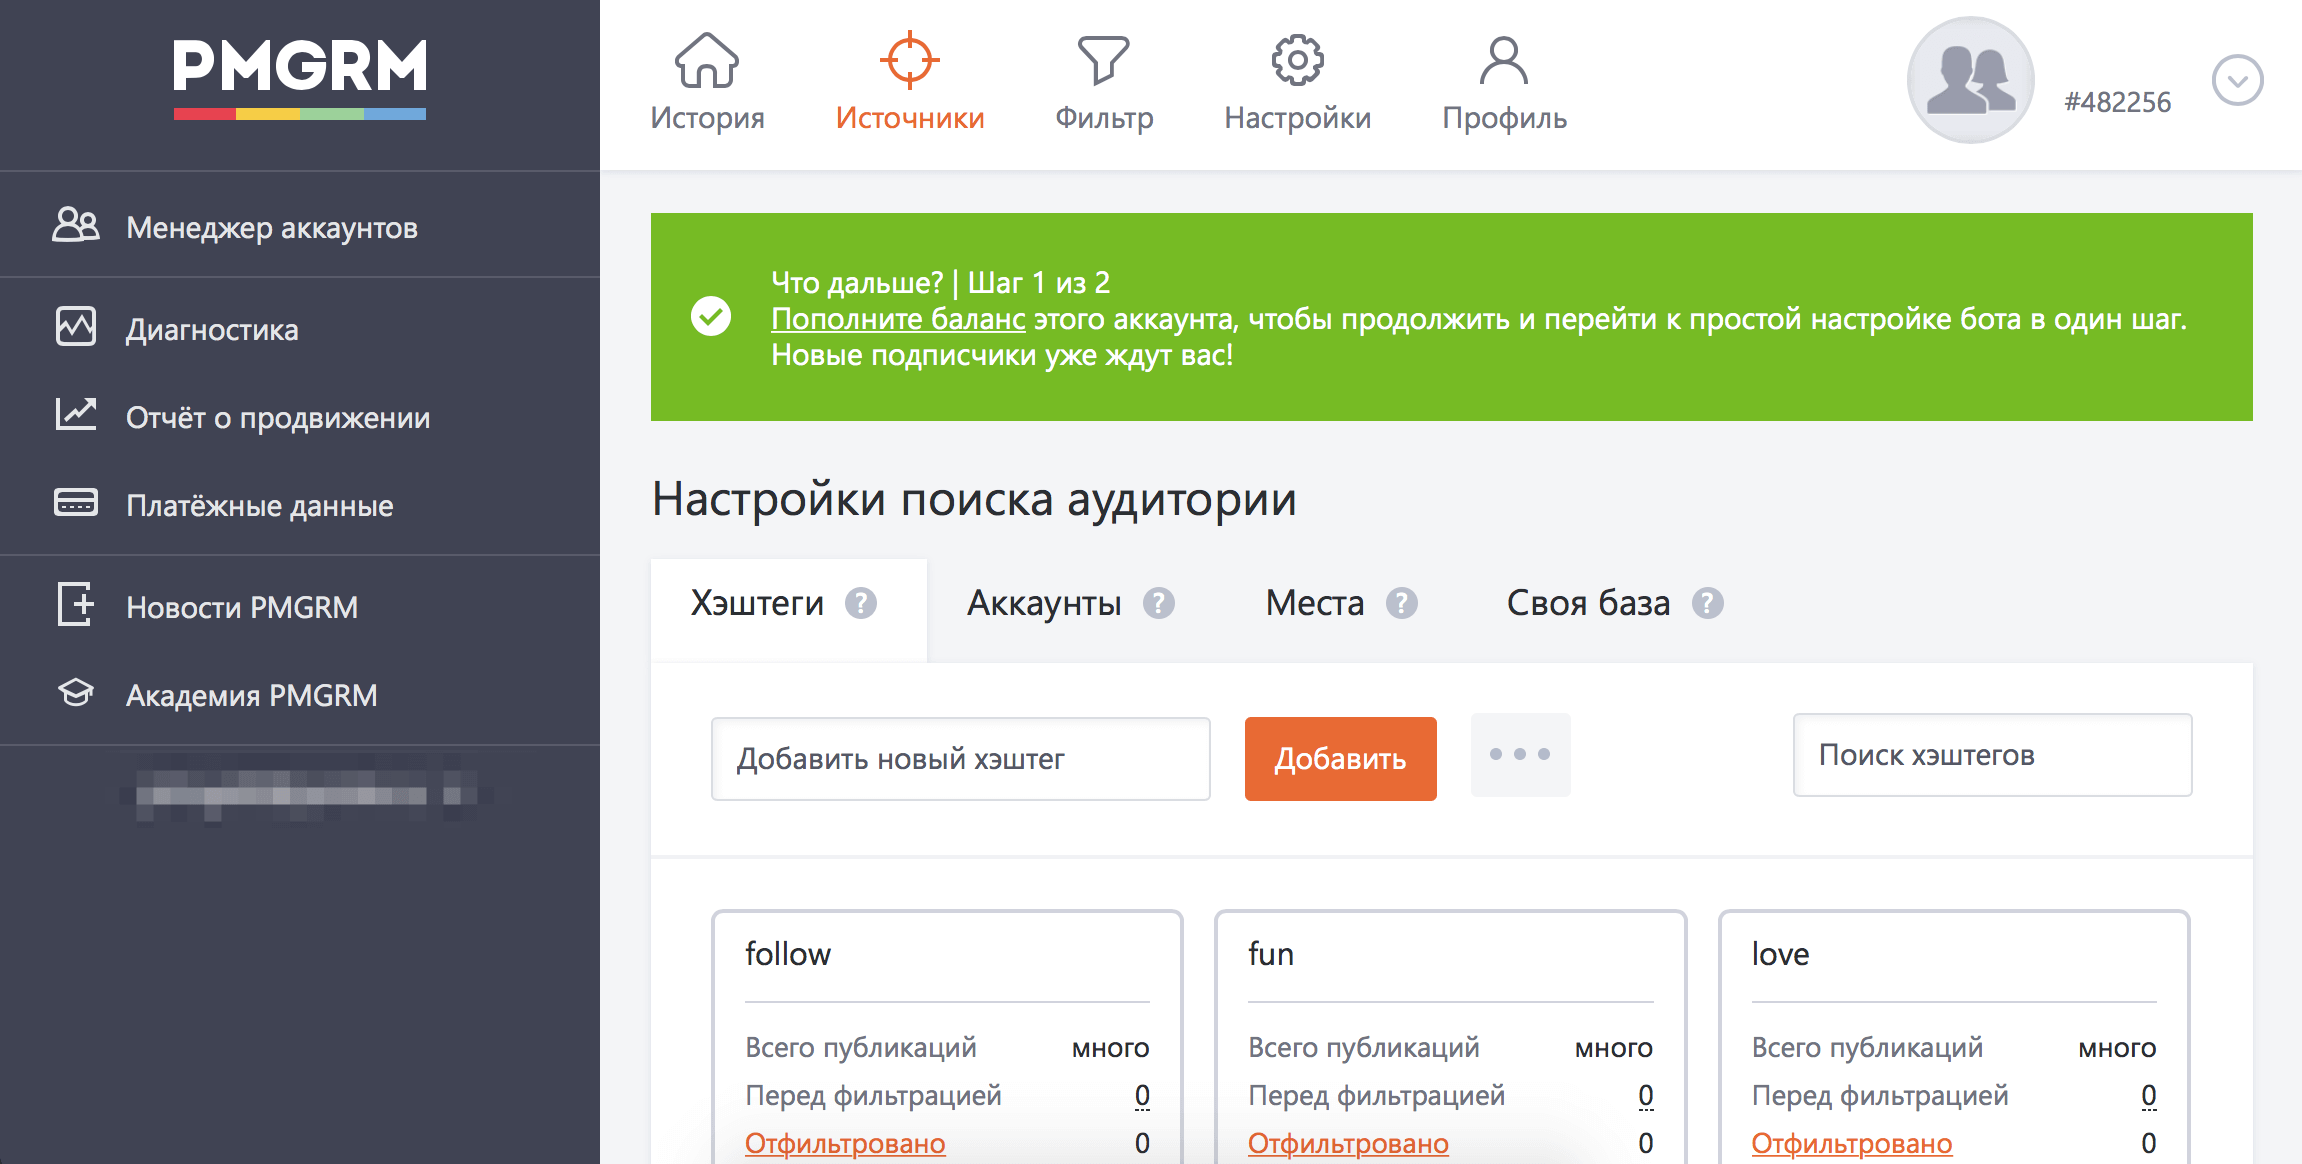
Task: Click the user avatar thumbnail
Action: click(1970, 80)
